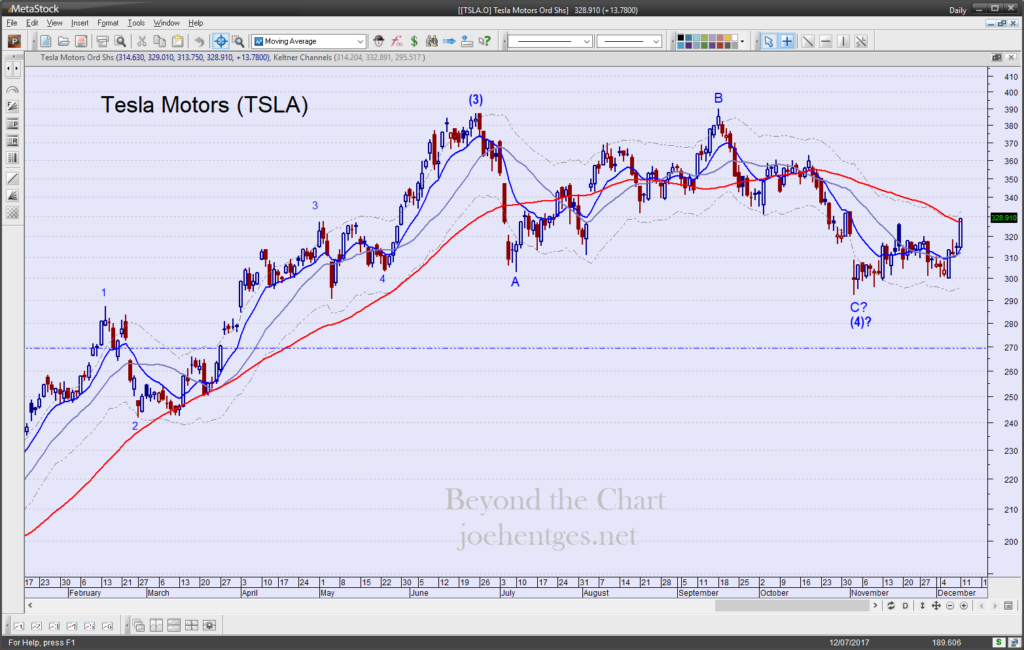Pick the red color swatch
Viewport: 1024px width, 650px height.
pos(720,45)
